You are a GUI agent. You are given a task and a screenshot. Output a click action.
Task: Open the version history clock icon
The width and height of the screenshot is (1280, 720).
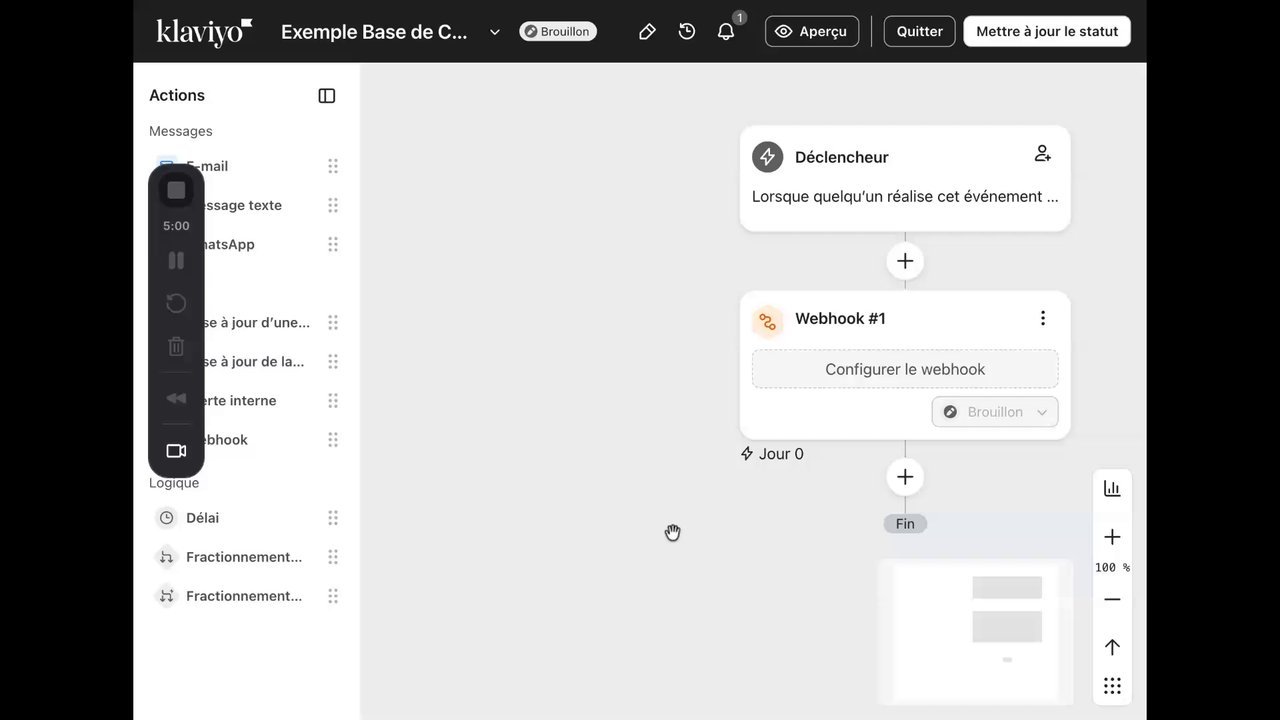(687, 32)
